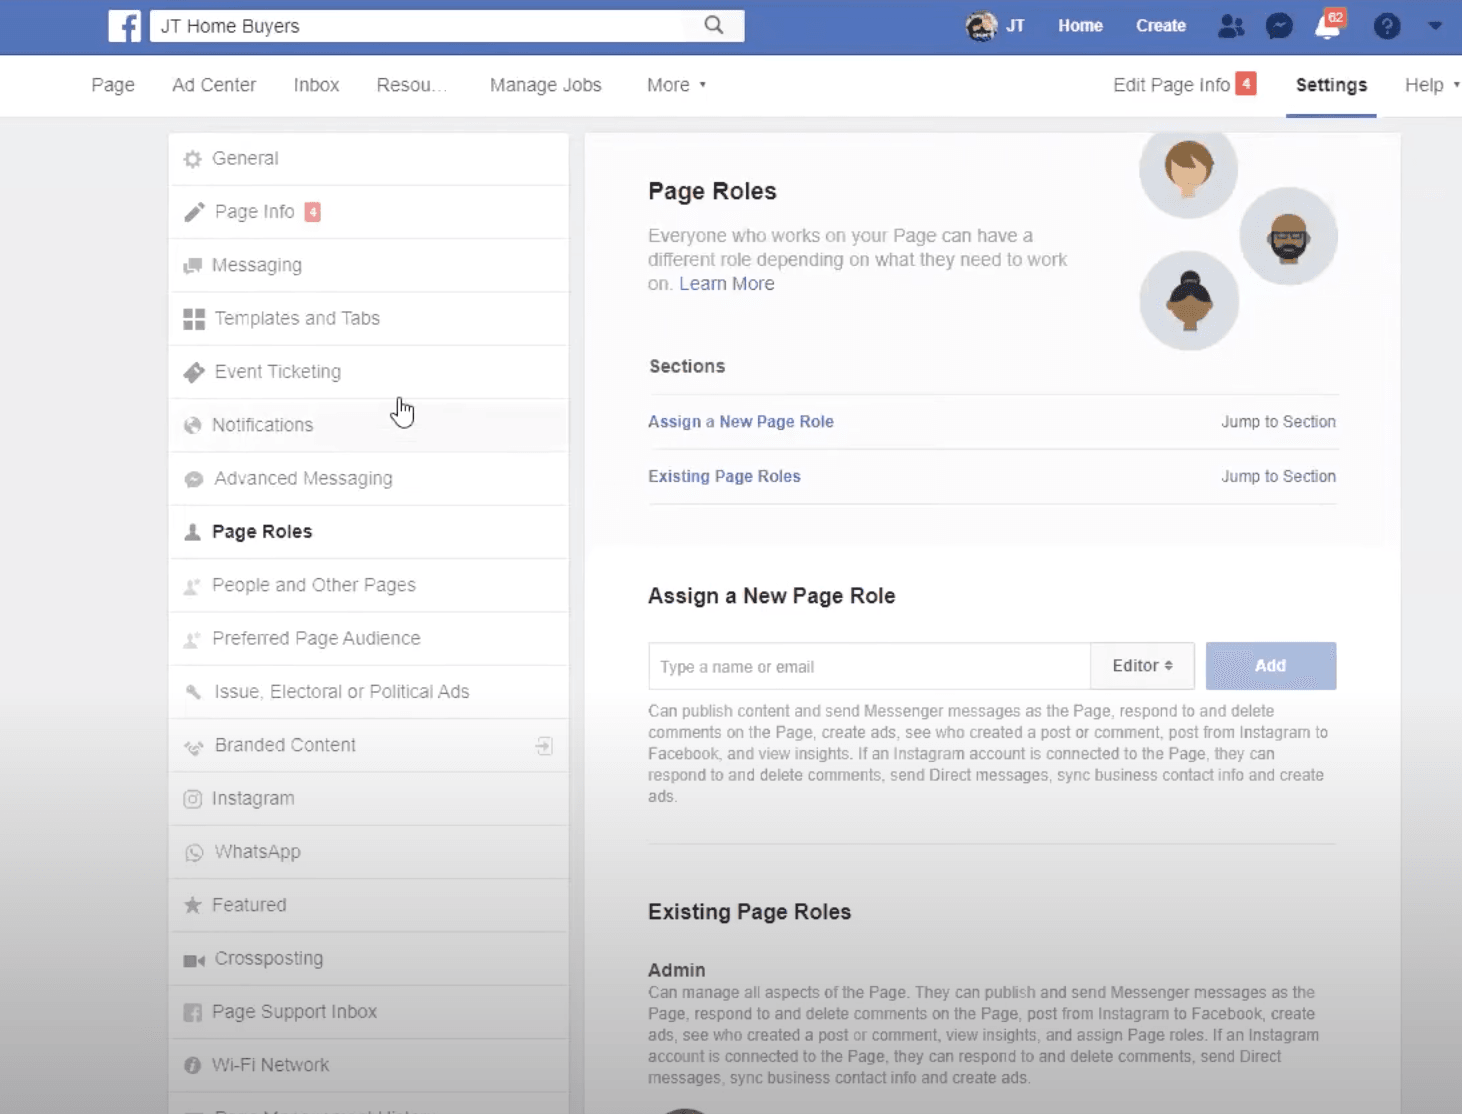Open the Quick Help question icon
1462x1114 pixels.
(x=1387, y=26)
